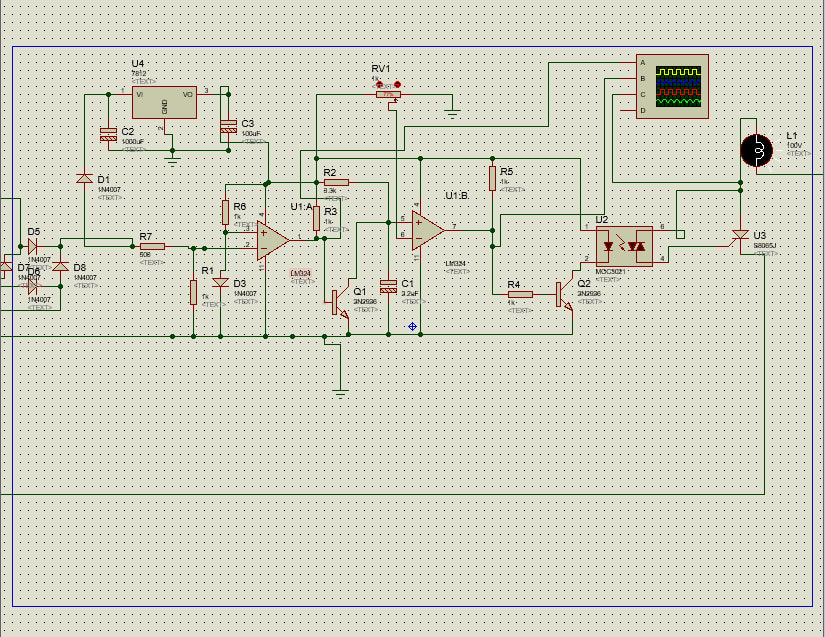This screenshot has height=637, width=825.
Task: Click the U1:B op-amp triangle
Action: 428,230
